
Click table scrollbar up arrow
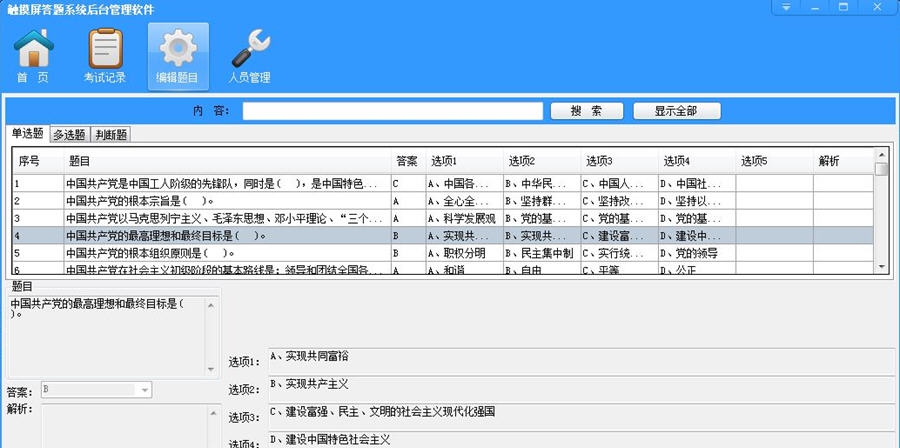[881, 154]
